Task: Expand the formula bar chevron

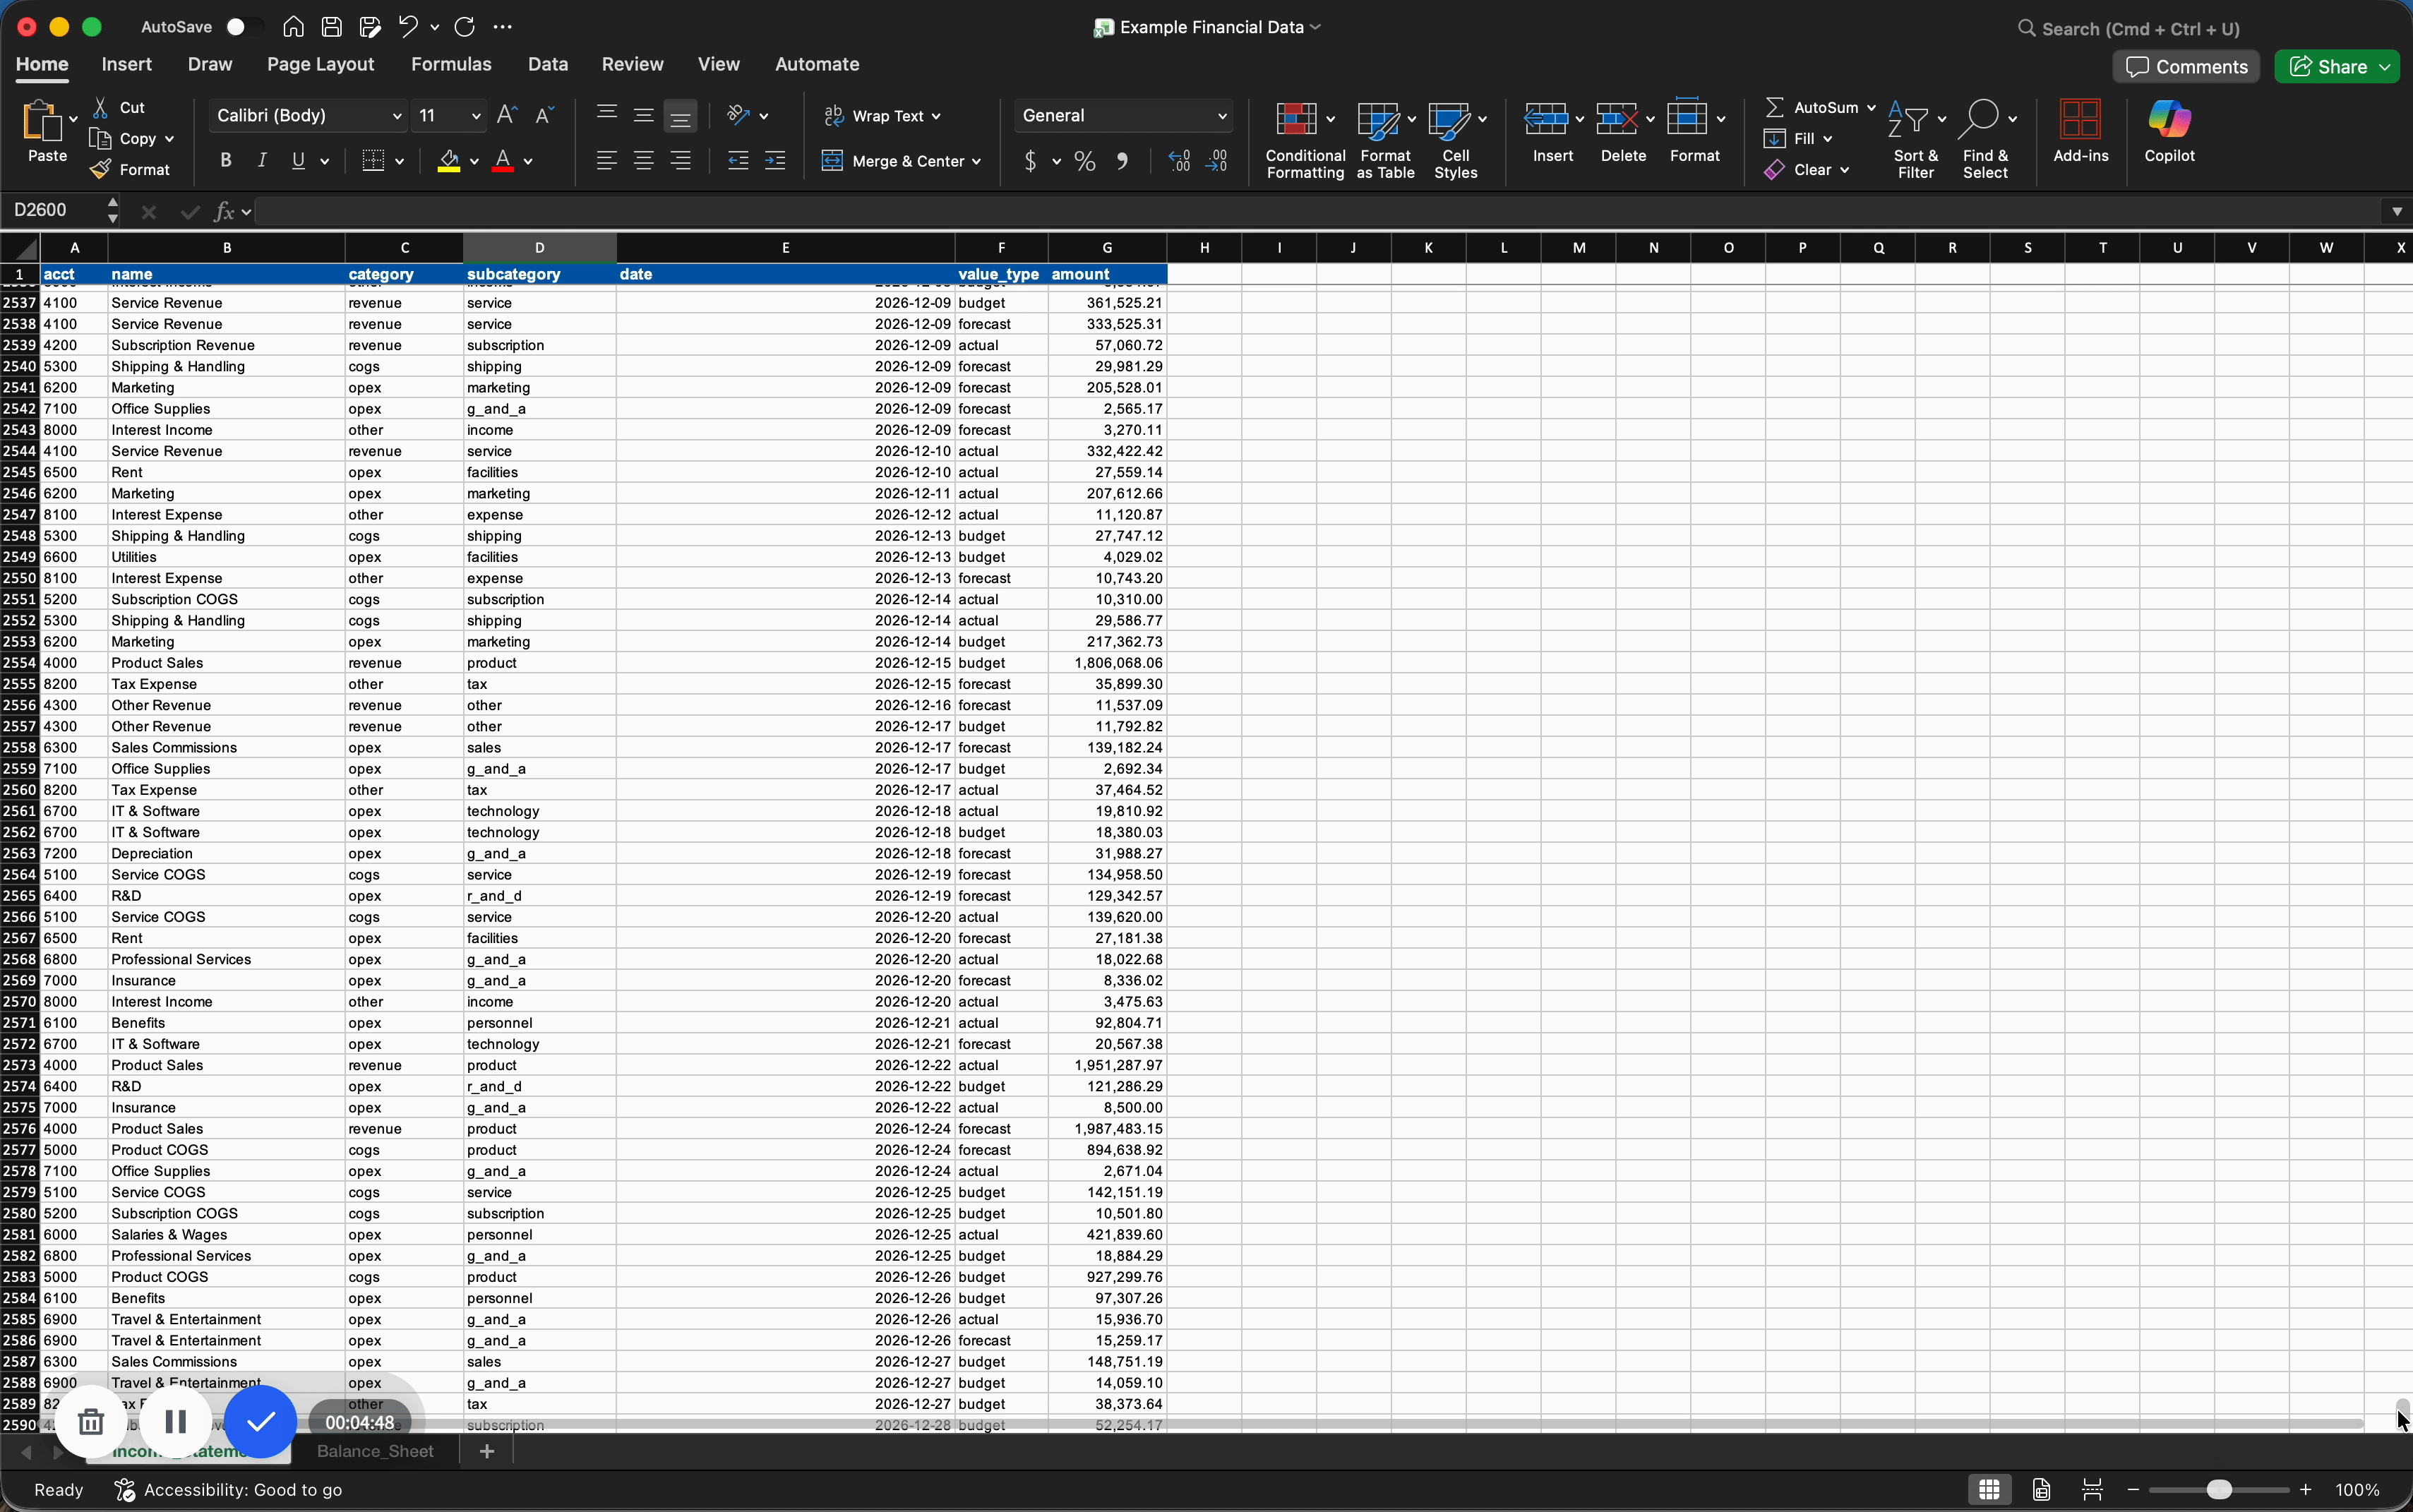Action: pos(2397,211)
